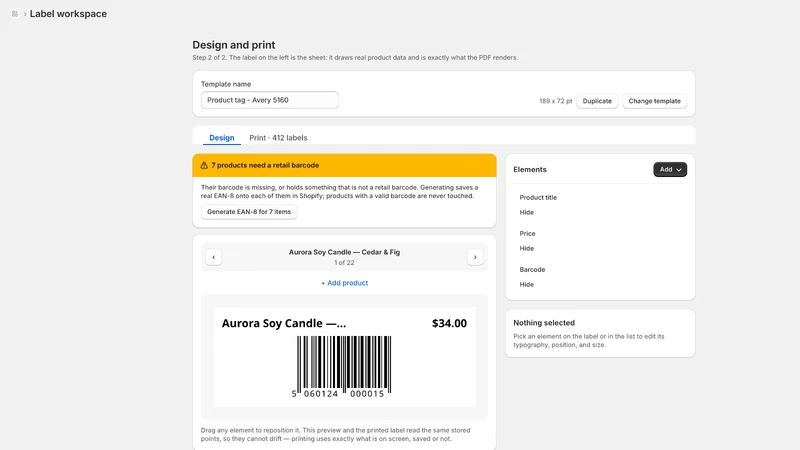
Task: Click the app grid icon beside Label workspace
Action: coord(15,14)
